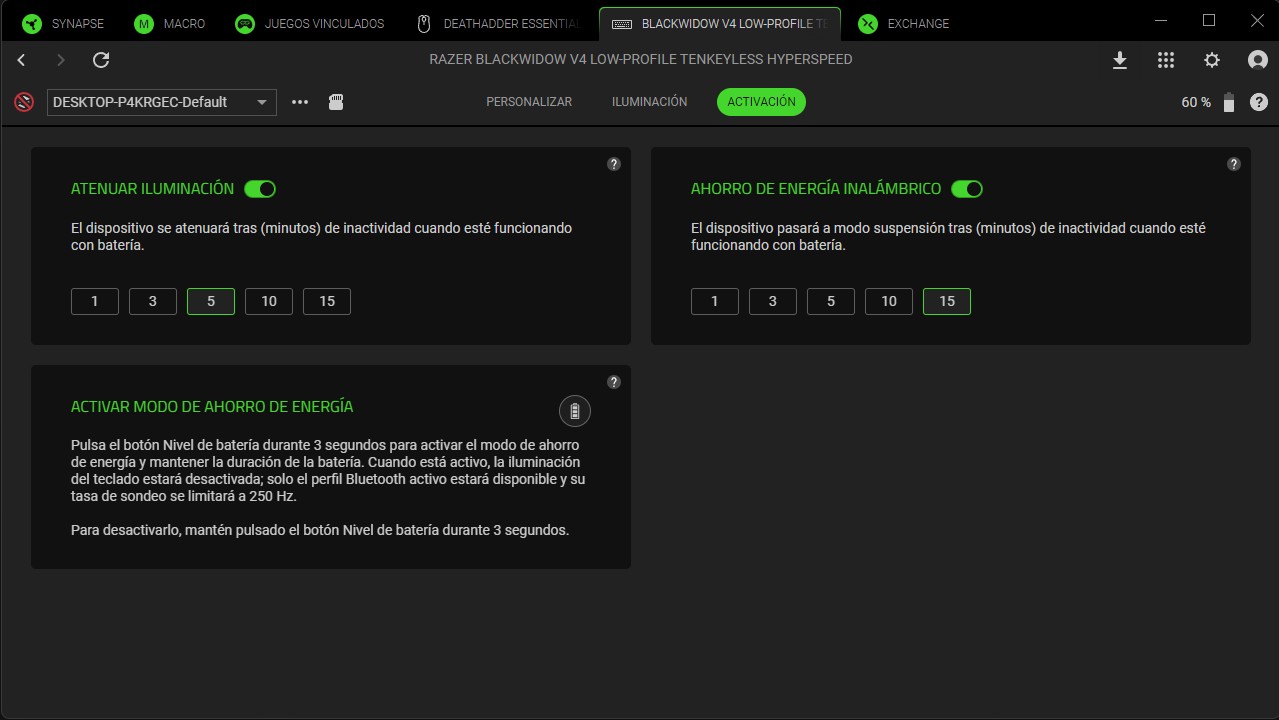The height and width of the screenshot is (720, 1279).
Task: Choose 1 minute for wireless power saving
Action: 714,301
